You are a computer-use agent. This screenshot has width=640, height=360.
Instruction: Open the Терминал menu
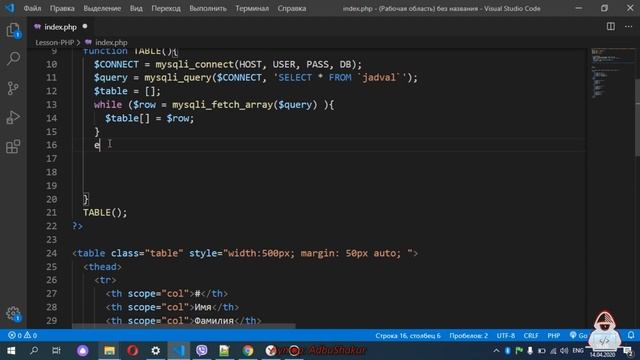tap(252, 8)
